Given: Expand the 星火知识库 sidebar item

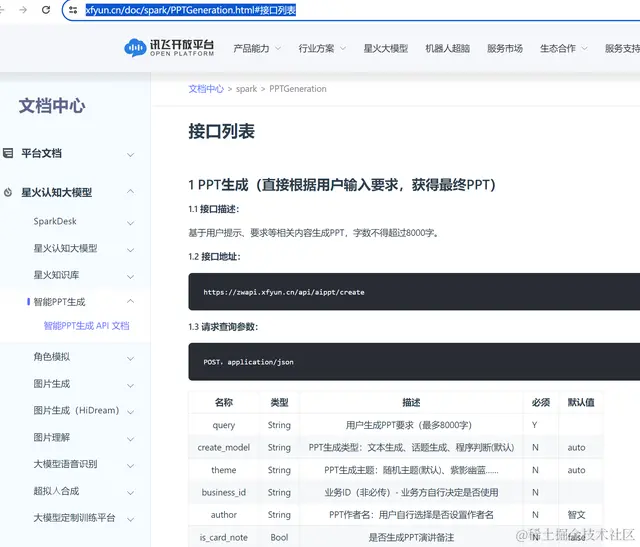Looking at the screenshot, I should [x=130, y=276].
